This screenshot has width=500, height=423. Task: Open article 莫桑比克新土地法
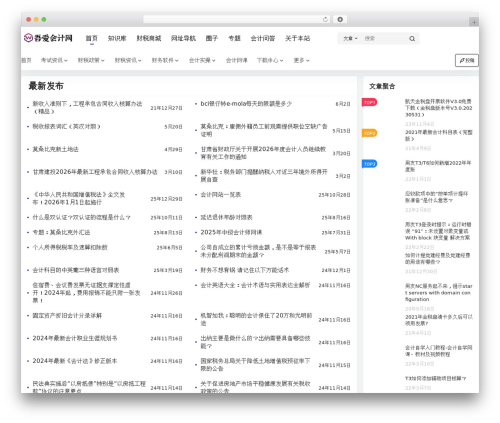click(x=55, y=149)
